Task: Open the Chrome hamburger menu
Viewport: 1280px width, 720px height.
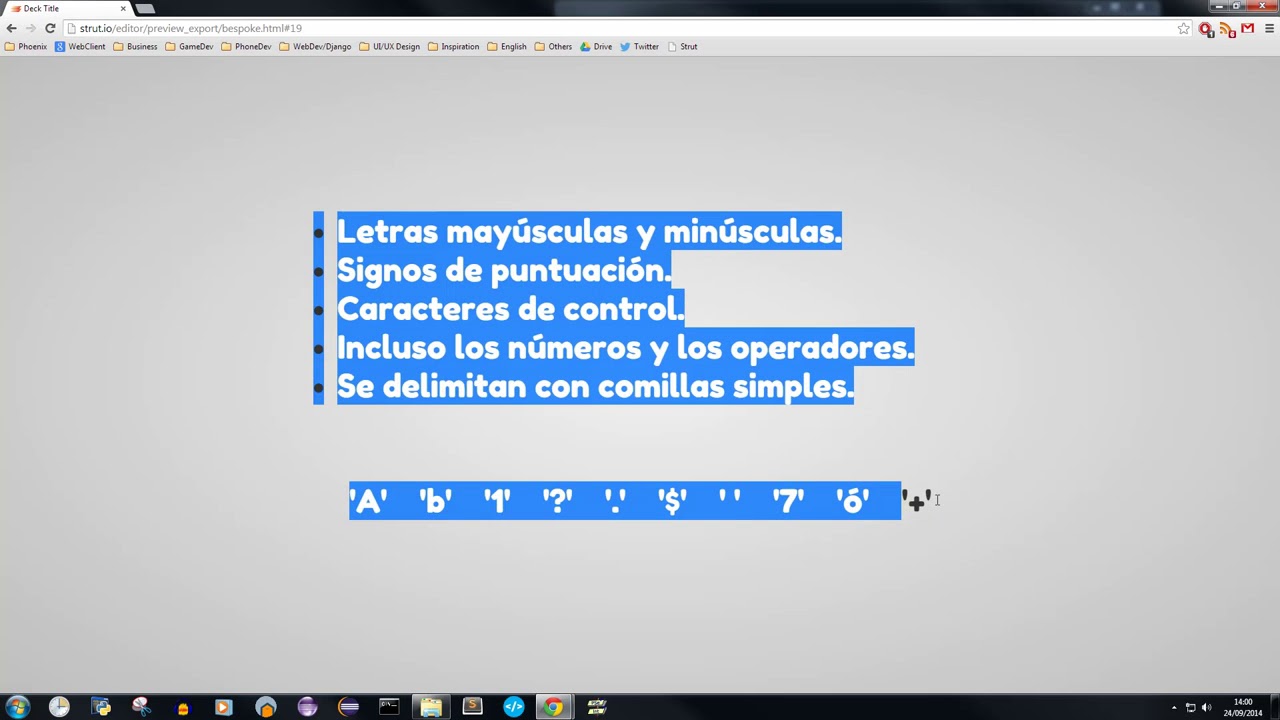Action: [x=1269, y=28]
